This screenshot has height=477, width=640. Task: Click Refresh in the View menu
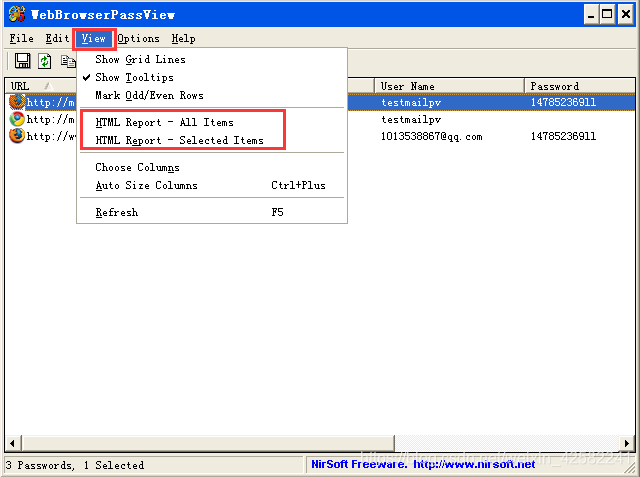pyautogui.click(x=212, y=212)
